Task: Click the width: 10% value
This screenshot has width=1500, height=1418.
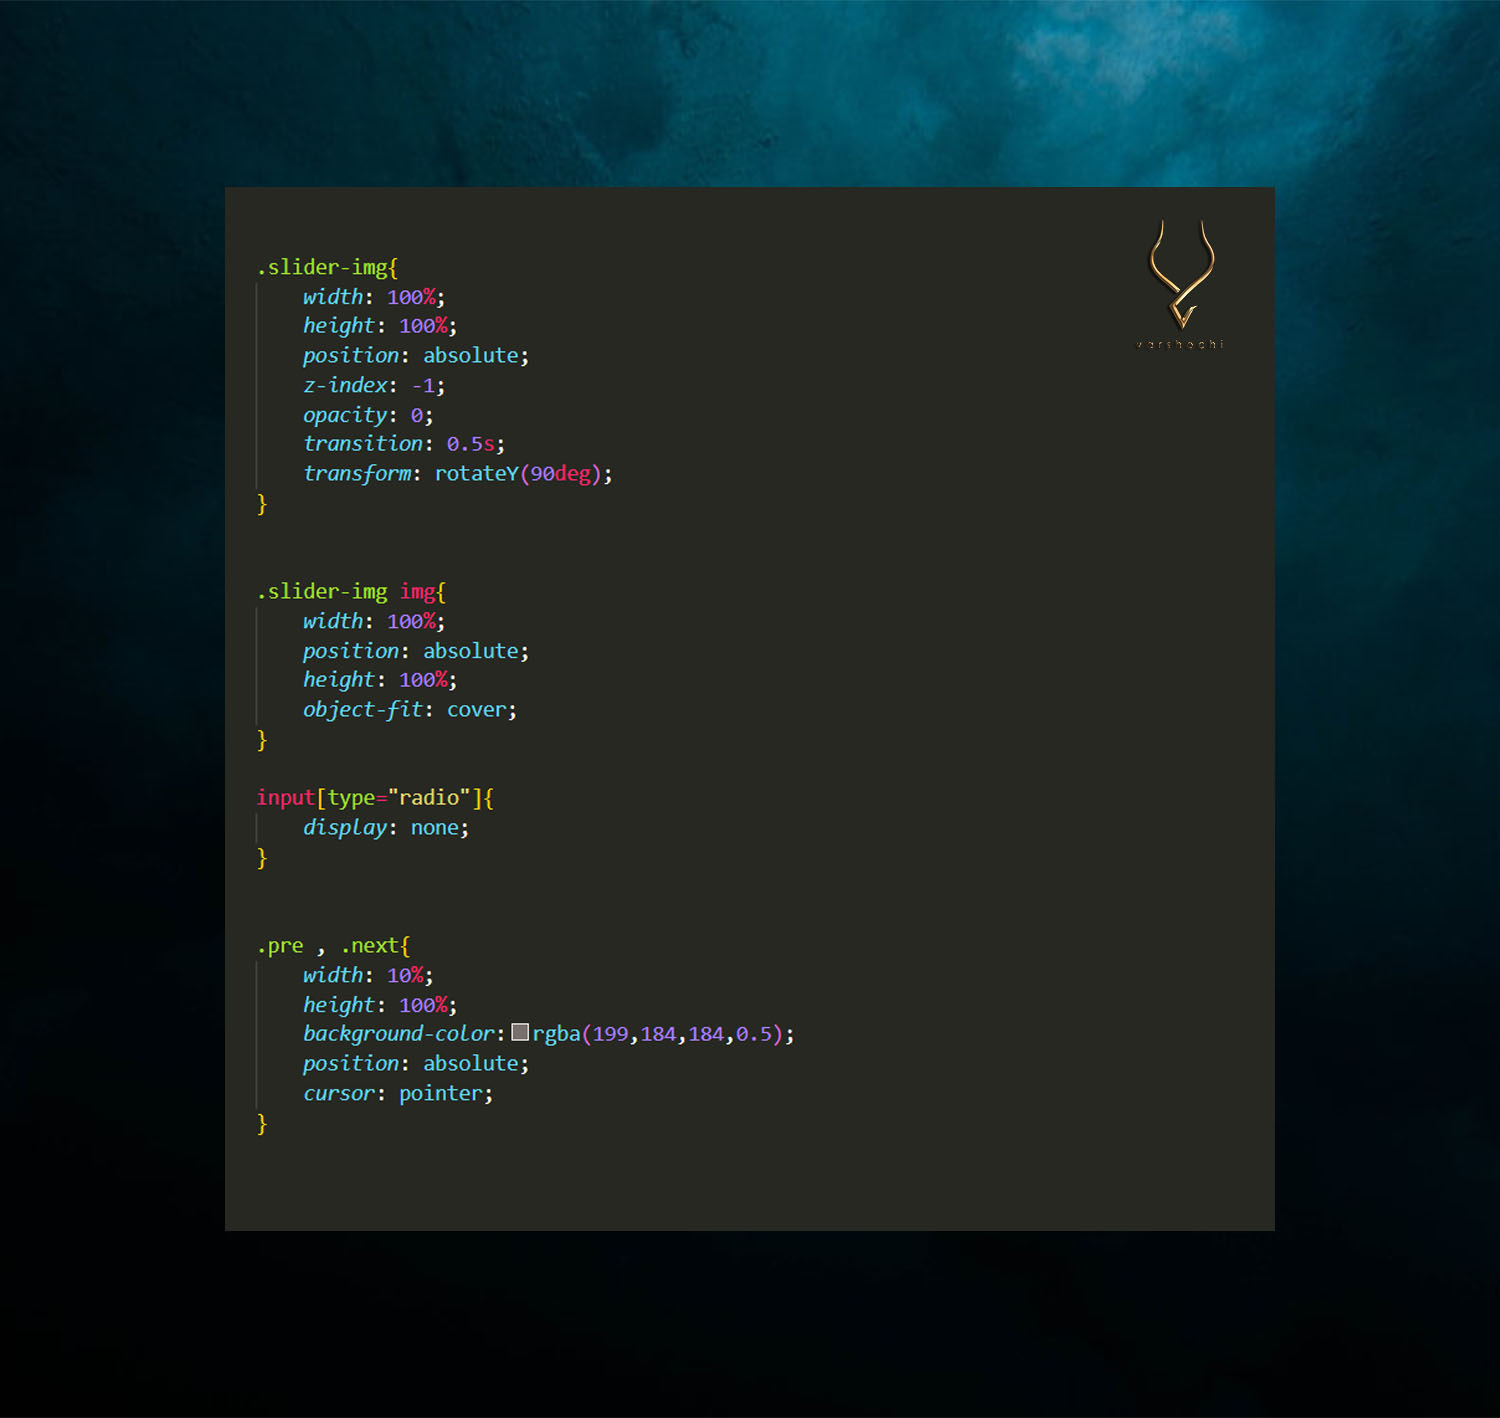Action: [405, 975]
